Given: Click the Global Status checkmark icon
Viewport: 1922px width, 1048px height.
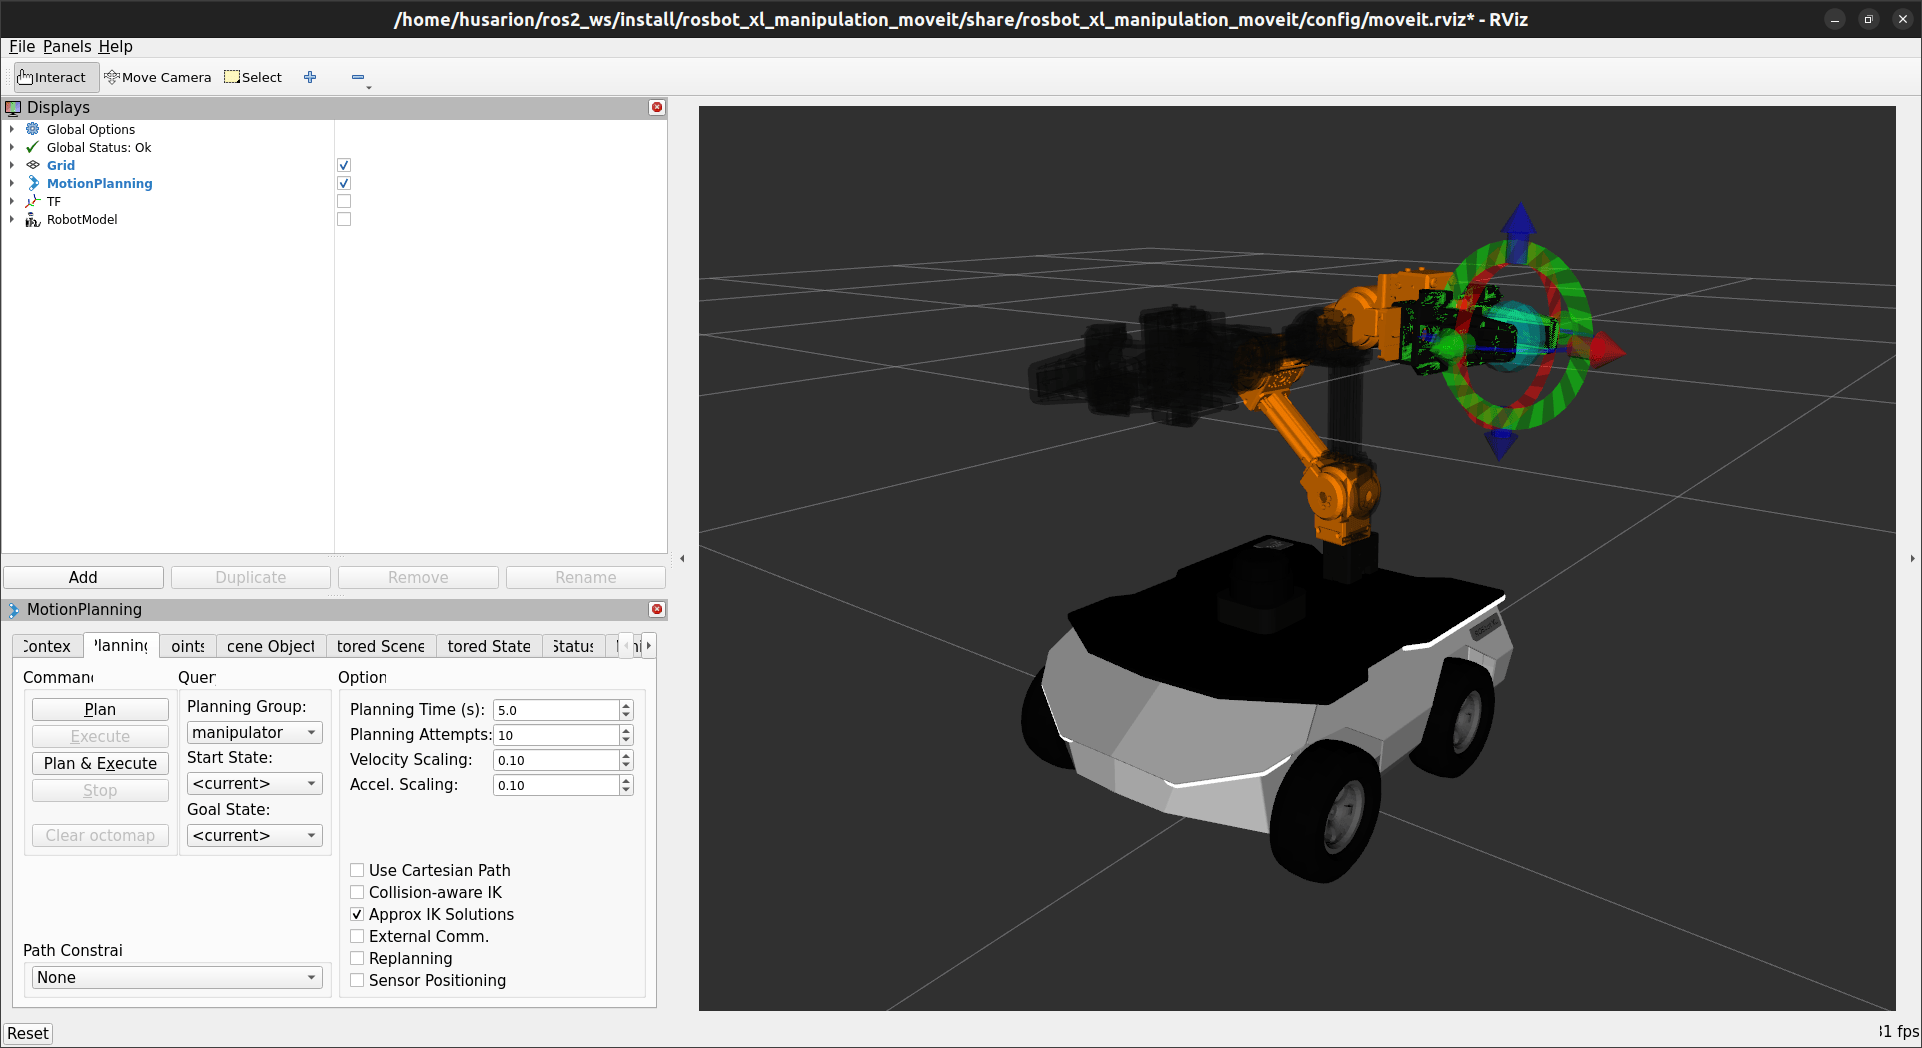Looking at the screenshot, I should (x=32, y=147).
